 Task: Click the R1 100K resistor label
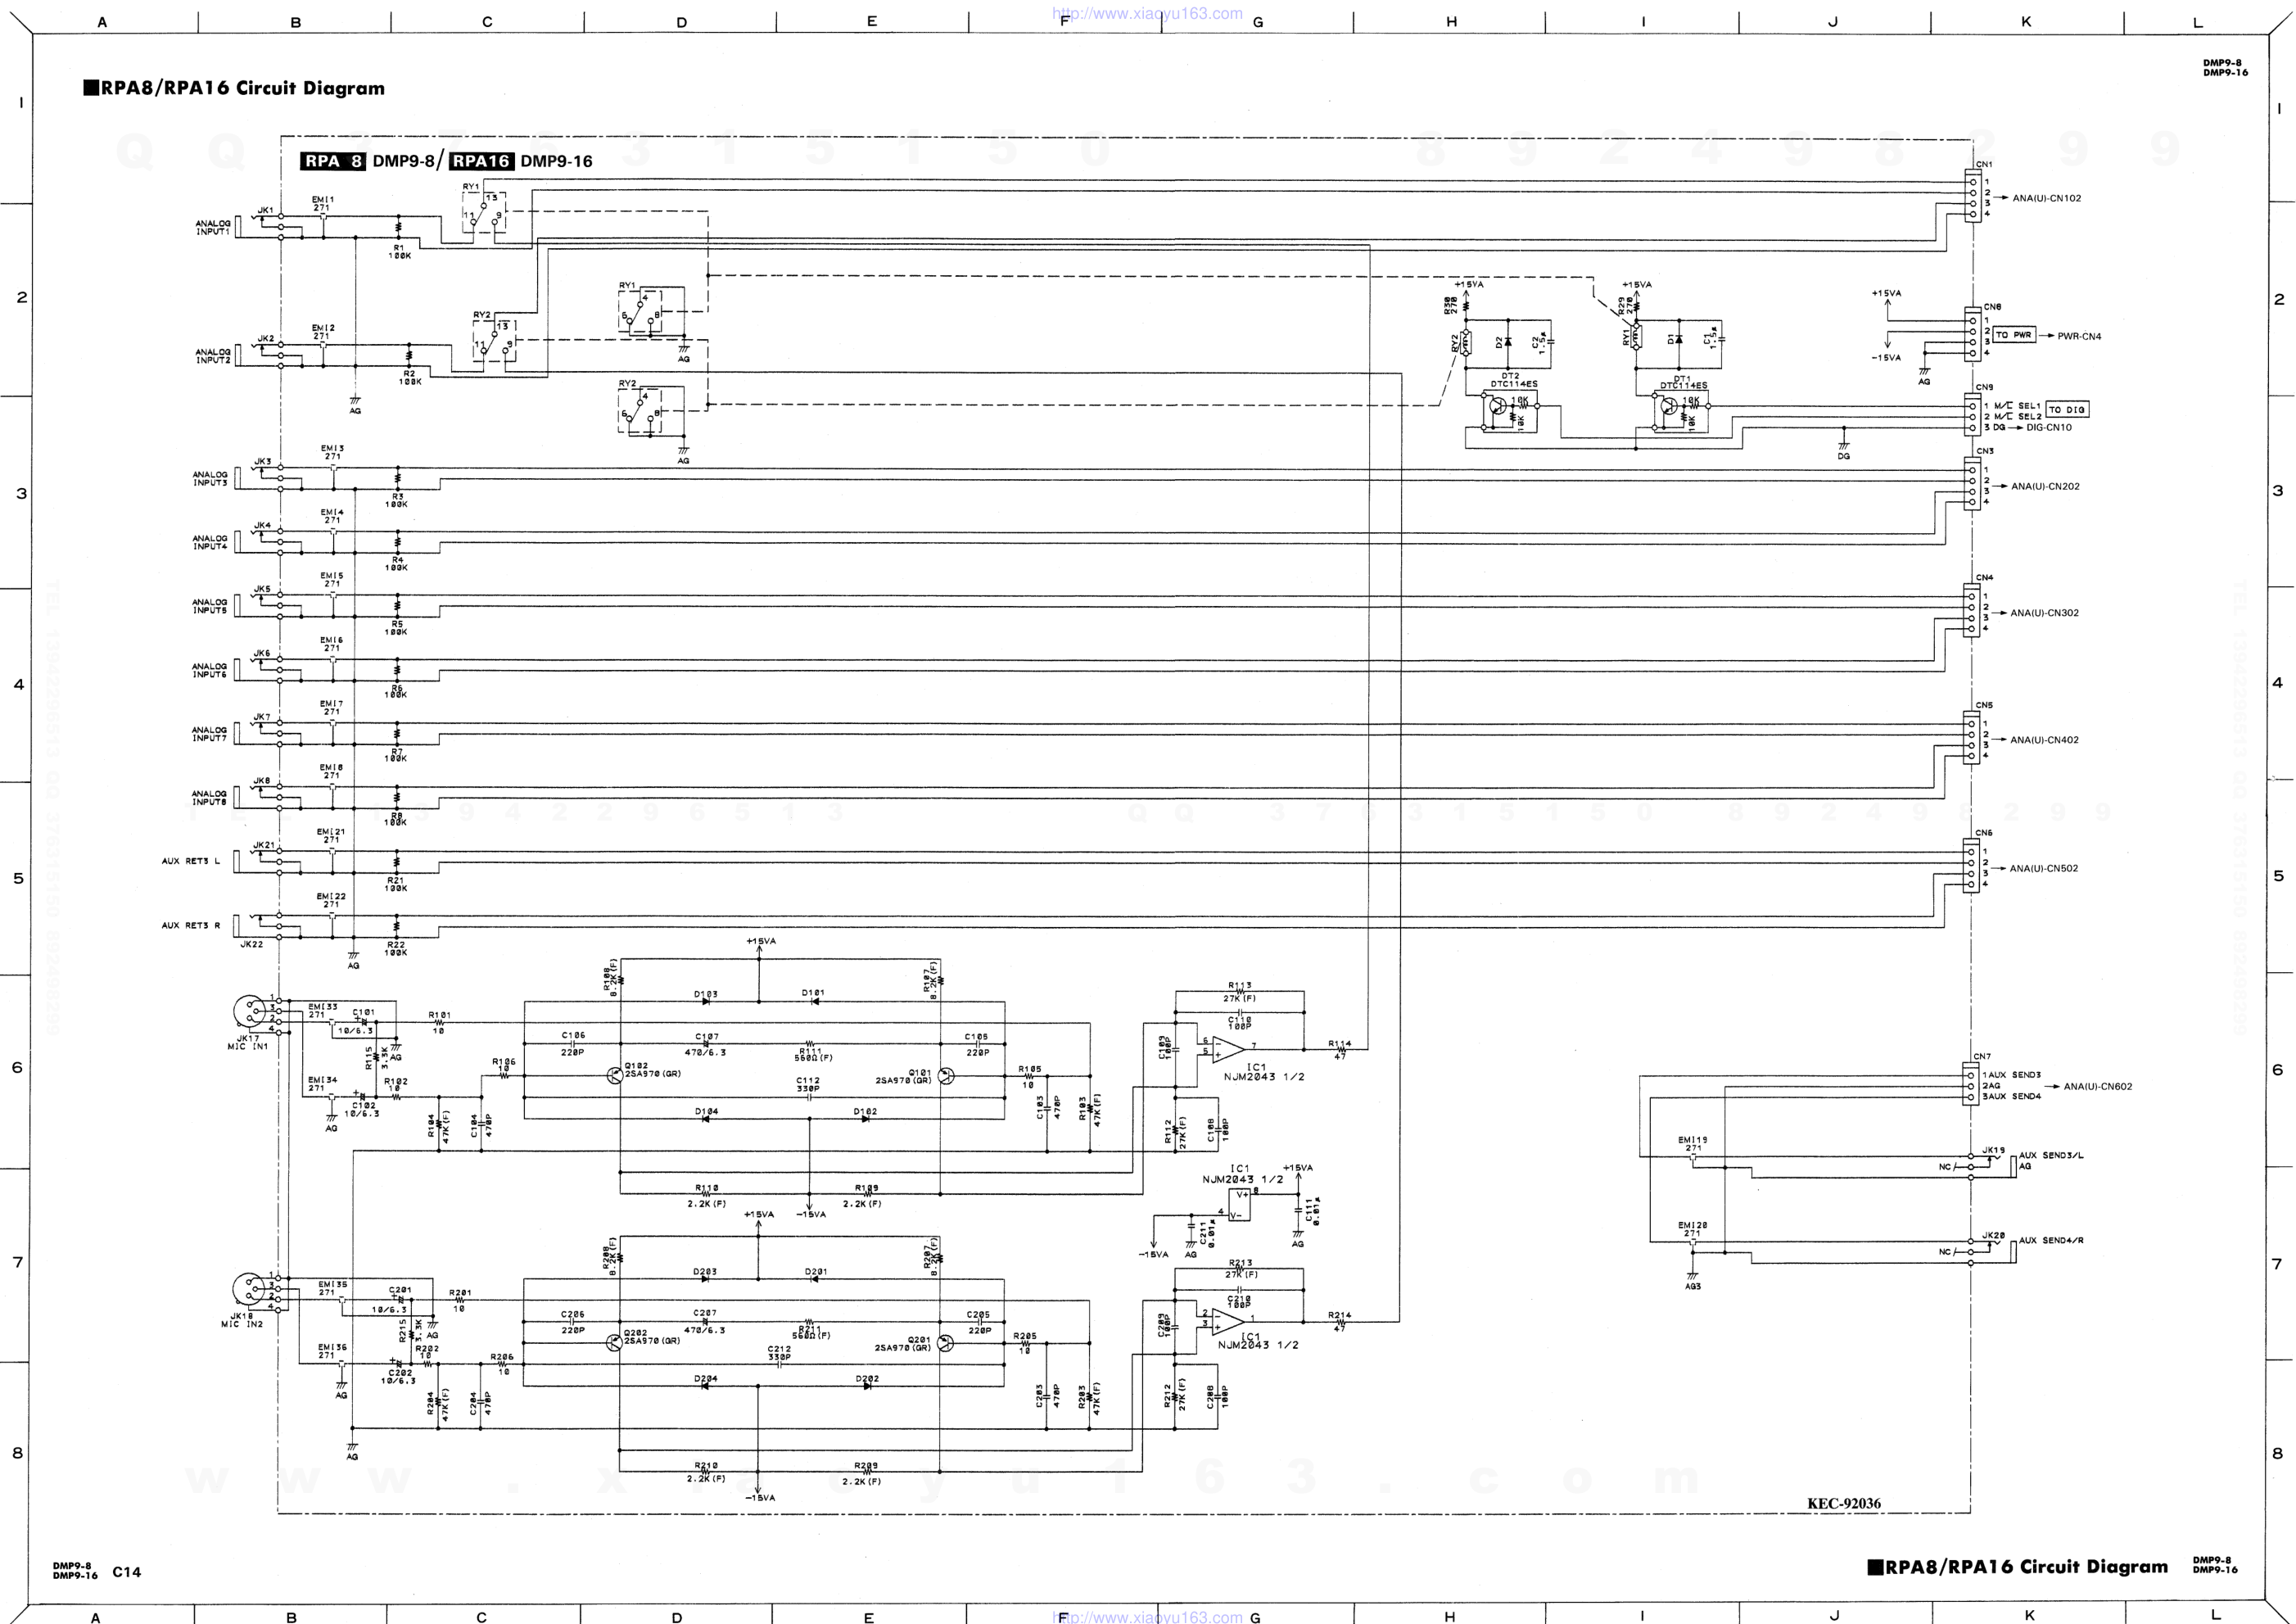[x=399, y=251]
